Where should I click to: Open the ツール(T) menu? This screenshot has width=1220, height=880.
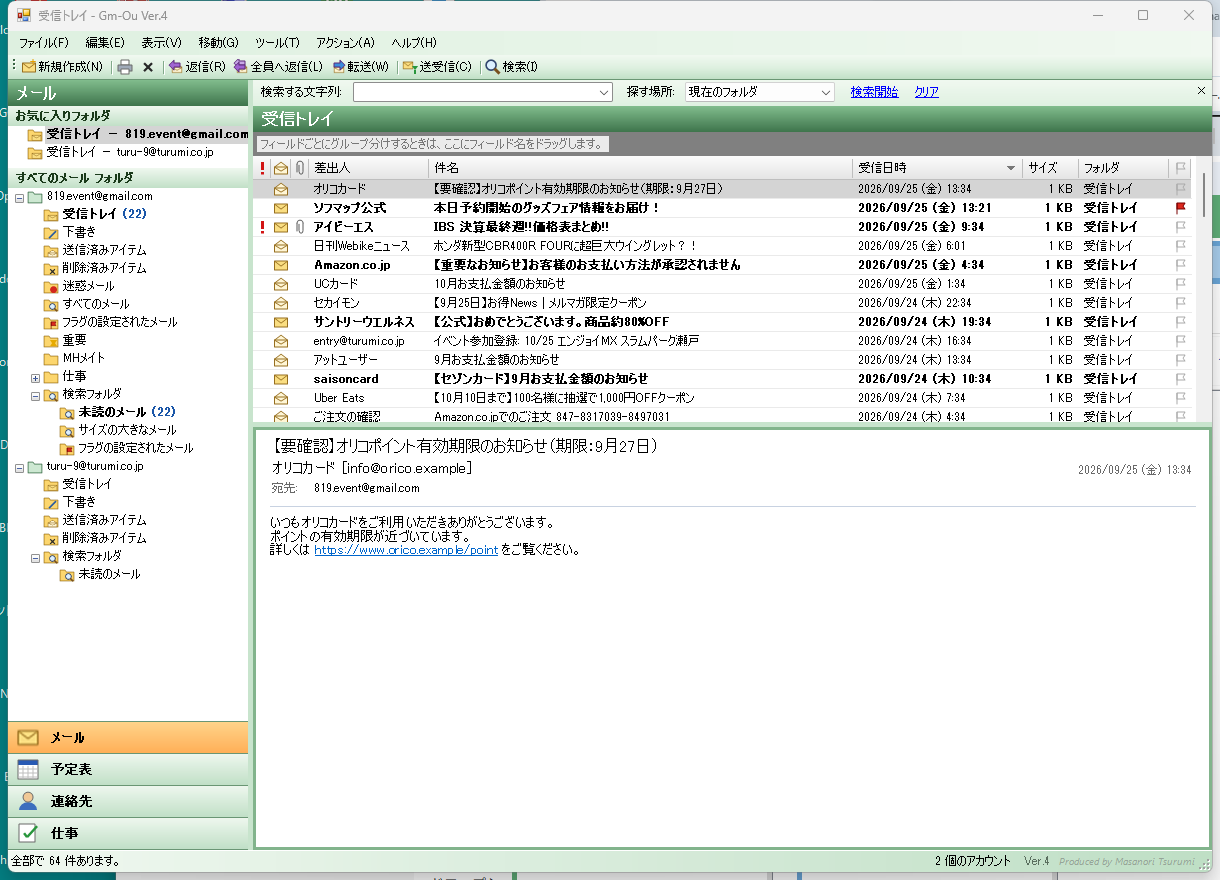pos(277,42)
